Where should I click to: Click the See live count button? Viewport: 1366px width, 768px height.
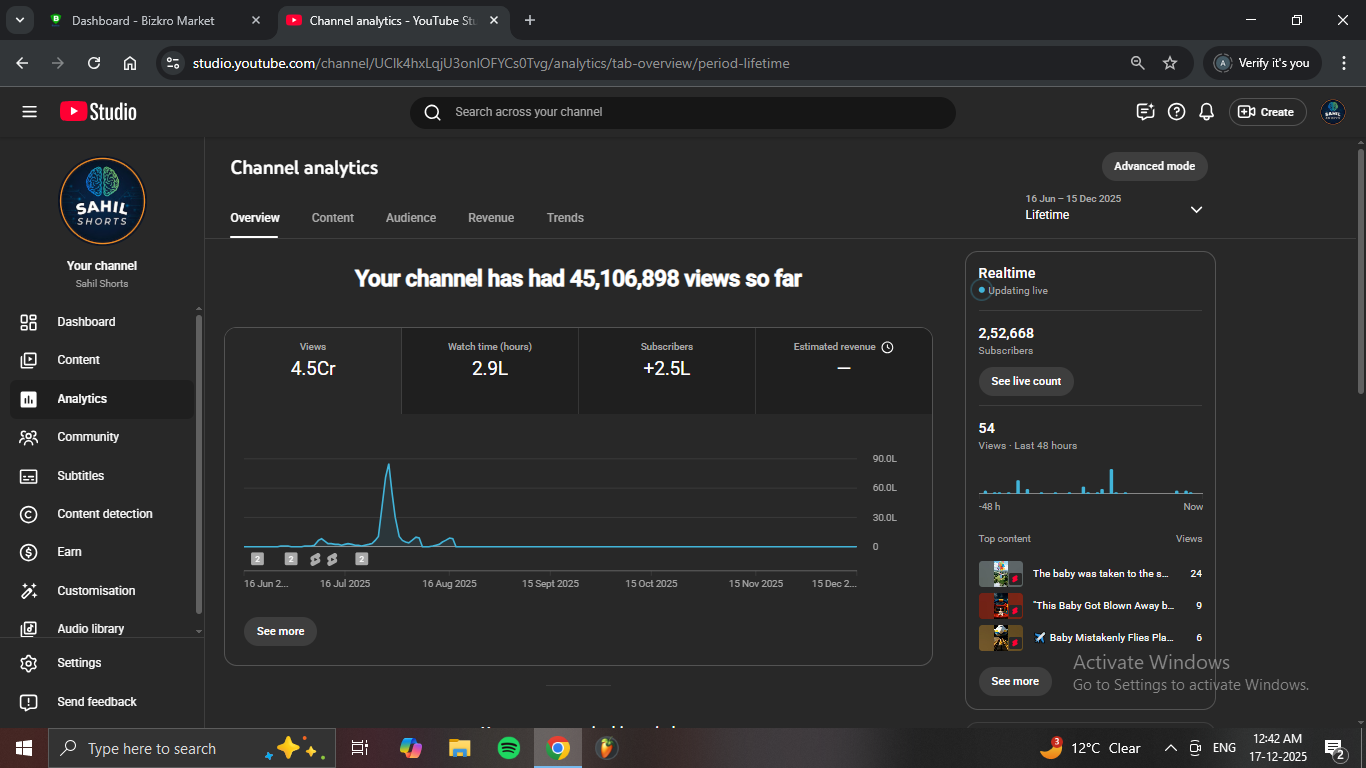(1026, 381)
